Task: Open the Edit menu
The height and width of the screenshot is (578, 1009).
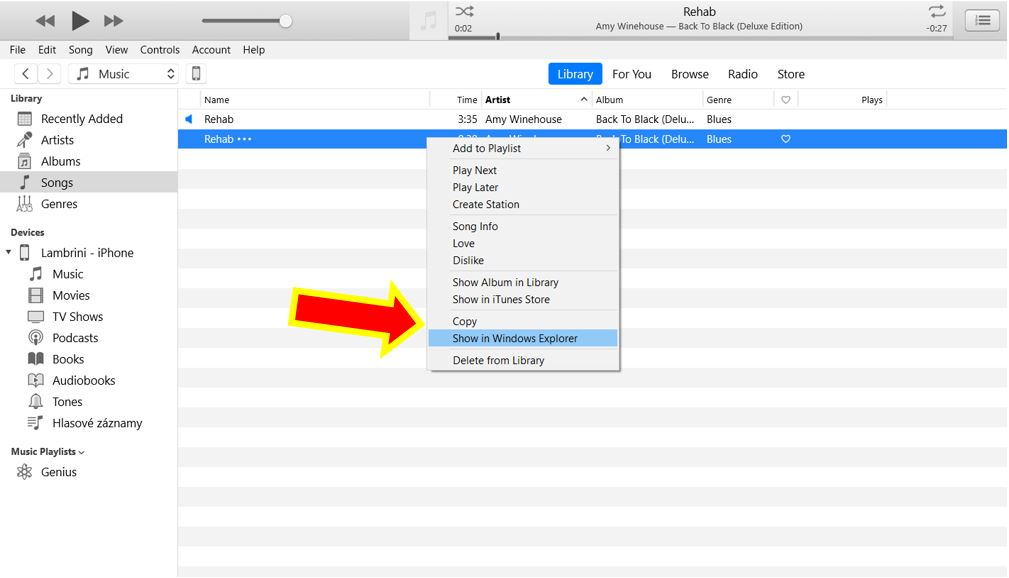Action: [x=47, y=50]
